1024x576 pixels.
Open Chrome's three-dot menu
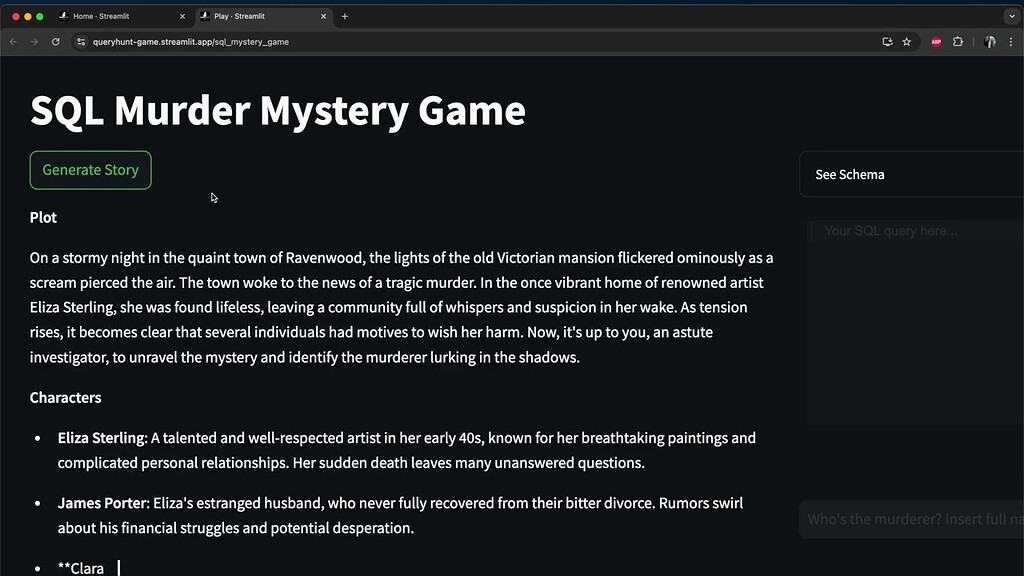pos(1013,41)
